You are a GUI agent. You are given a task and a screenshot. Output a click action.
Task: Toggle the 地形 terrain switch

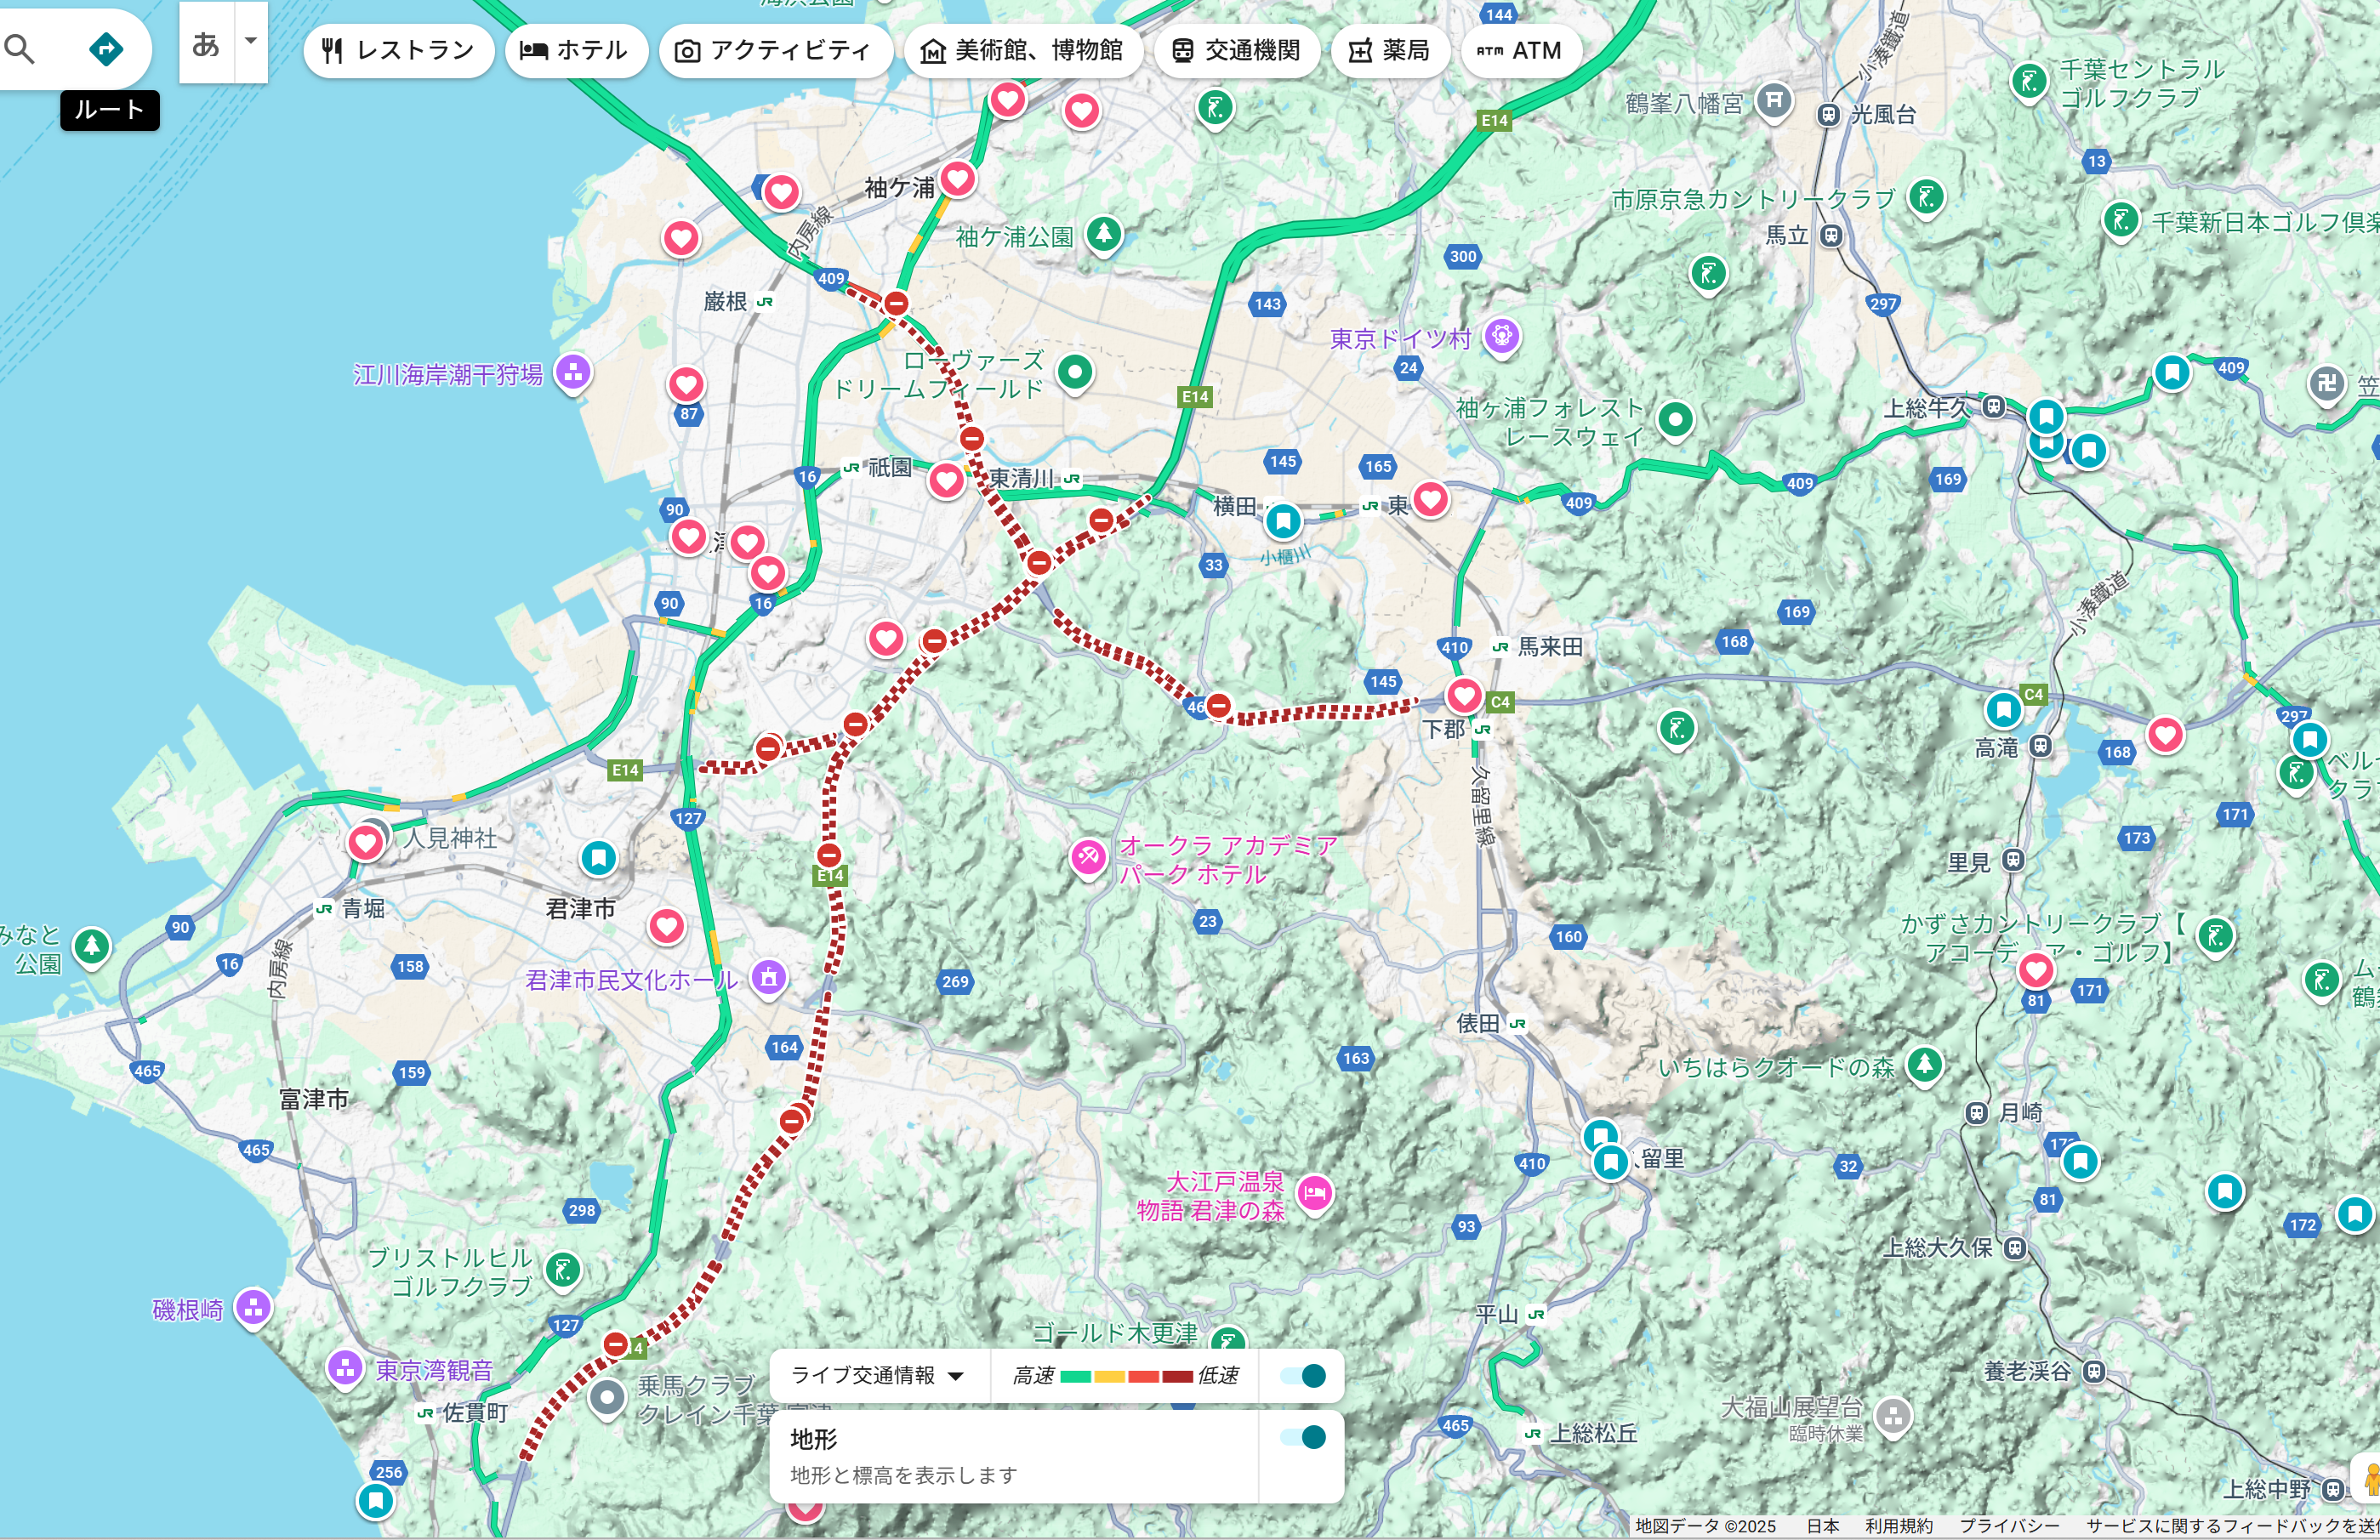1303,1437
